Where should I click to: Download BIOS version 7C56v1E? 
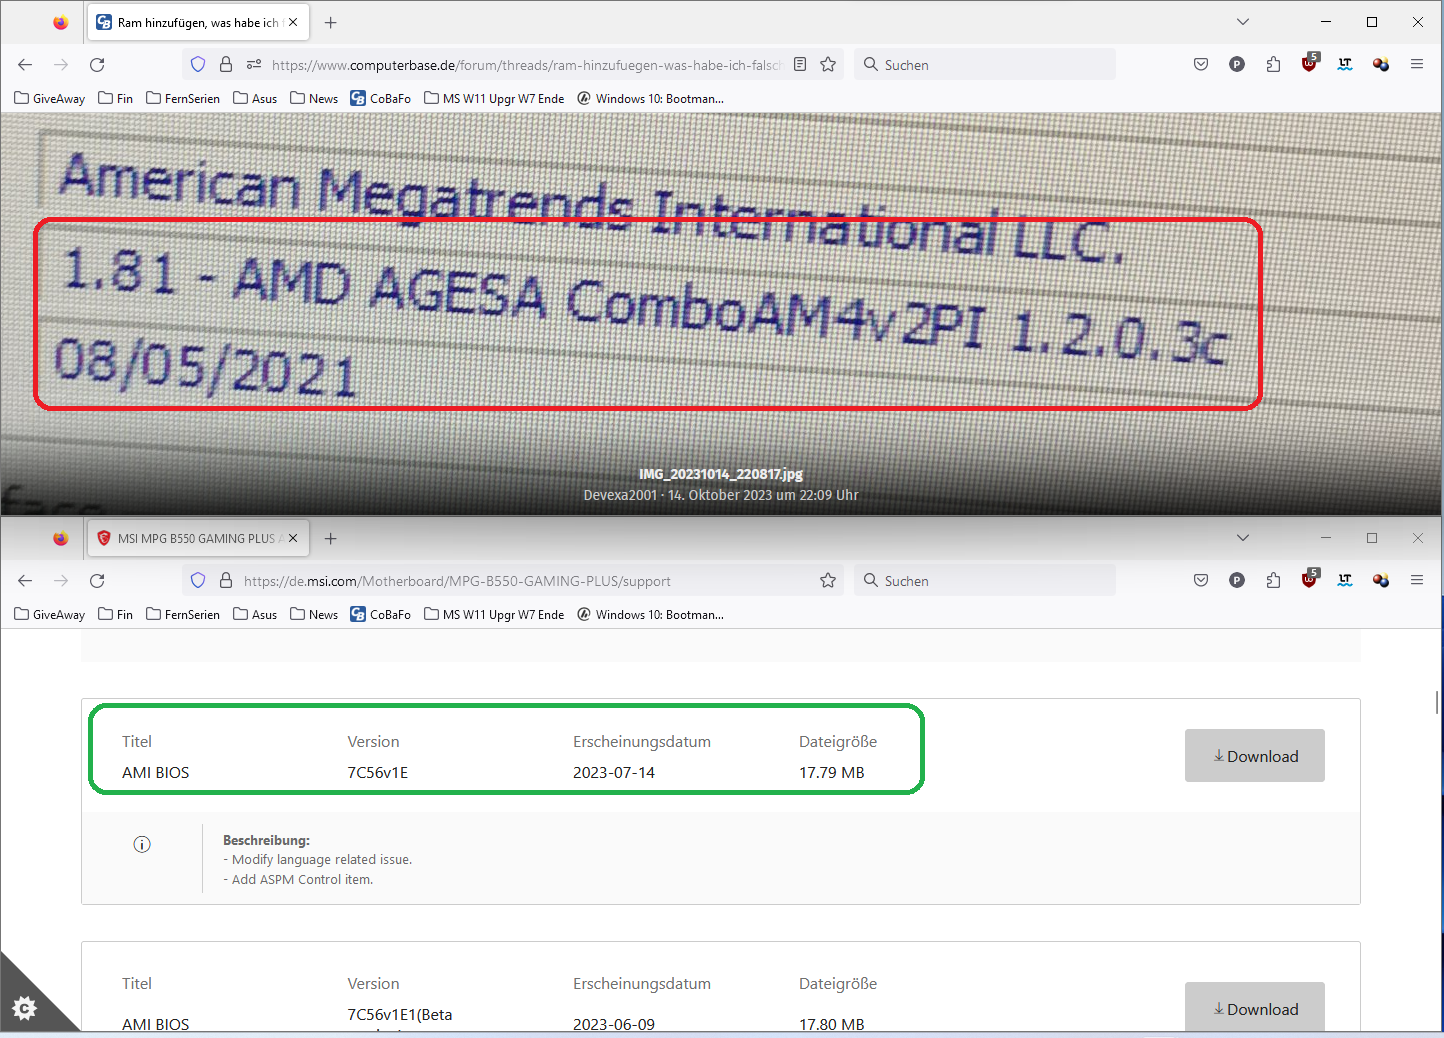(x=1255, y=756)
